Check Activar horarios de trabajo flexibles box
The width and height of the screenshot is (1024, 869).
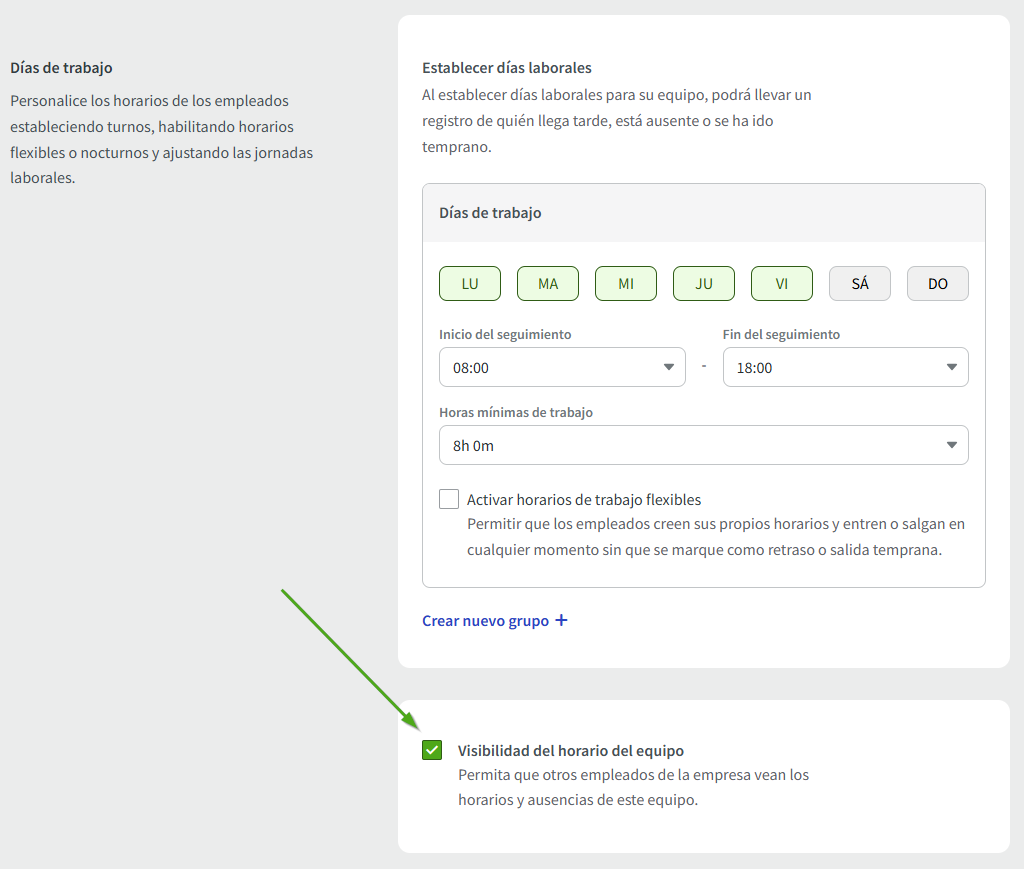pyautogui.click(x=449, y=500)
